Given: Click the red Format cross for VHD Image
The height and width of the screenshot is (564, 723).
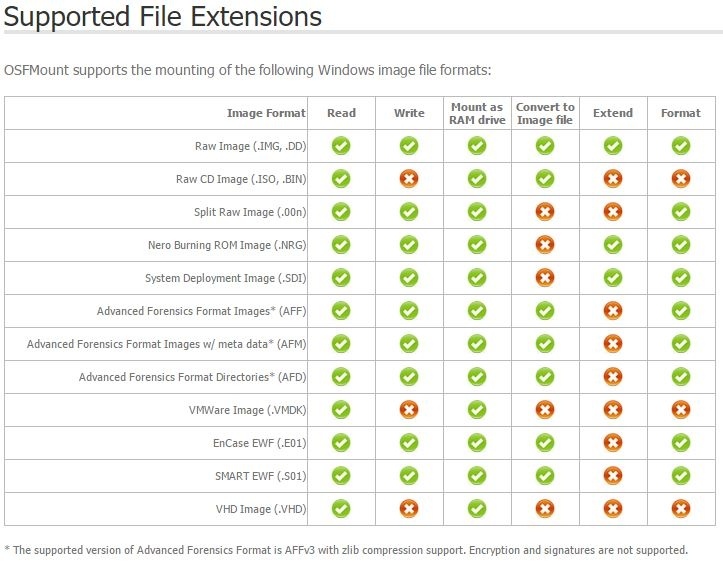Looking at the screenshot, I should pyautogui.click(x=681, y=509).
